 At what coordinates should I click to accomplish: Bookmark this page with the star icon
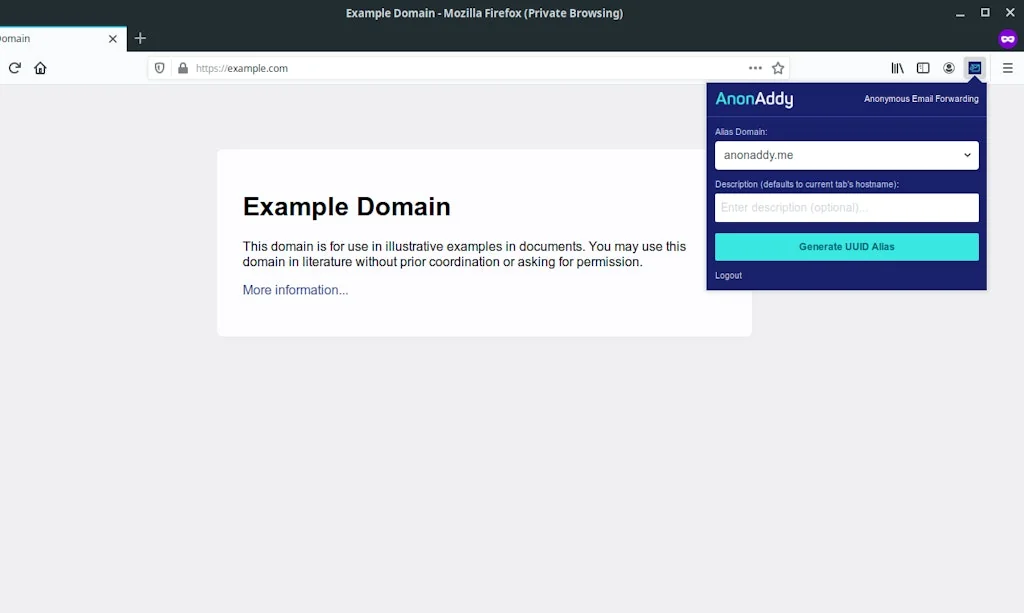[778, 68]
